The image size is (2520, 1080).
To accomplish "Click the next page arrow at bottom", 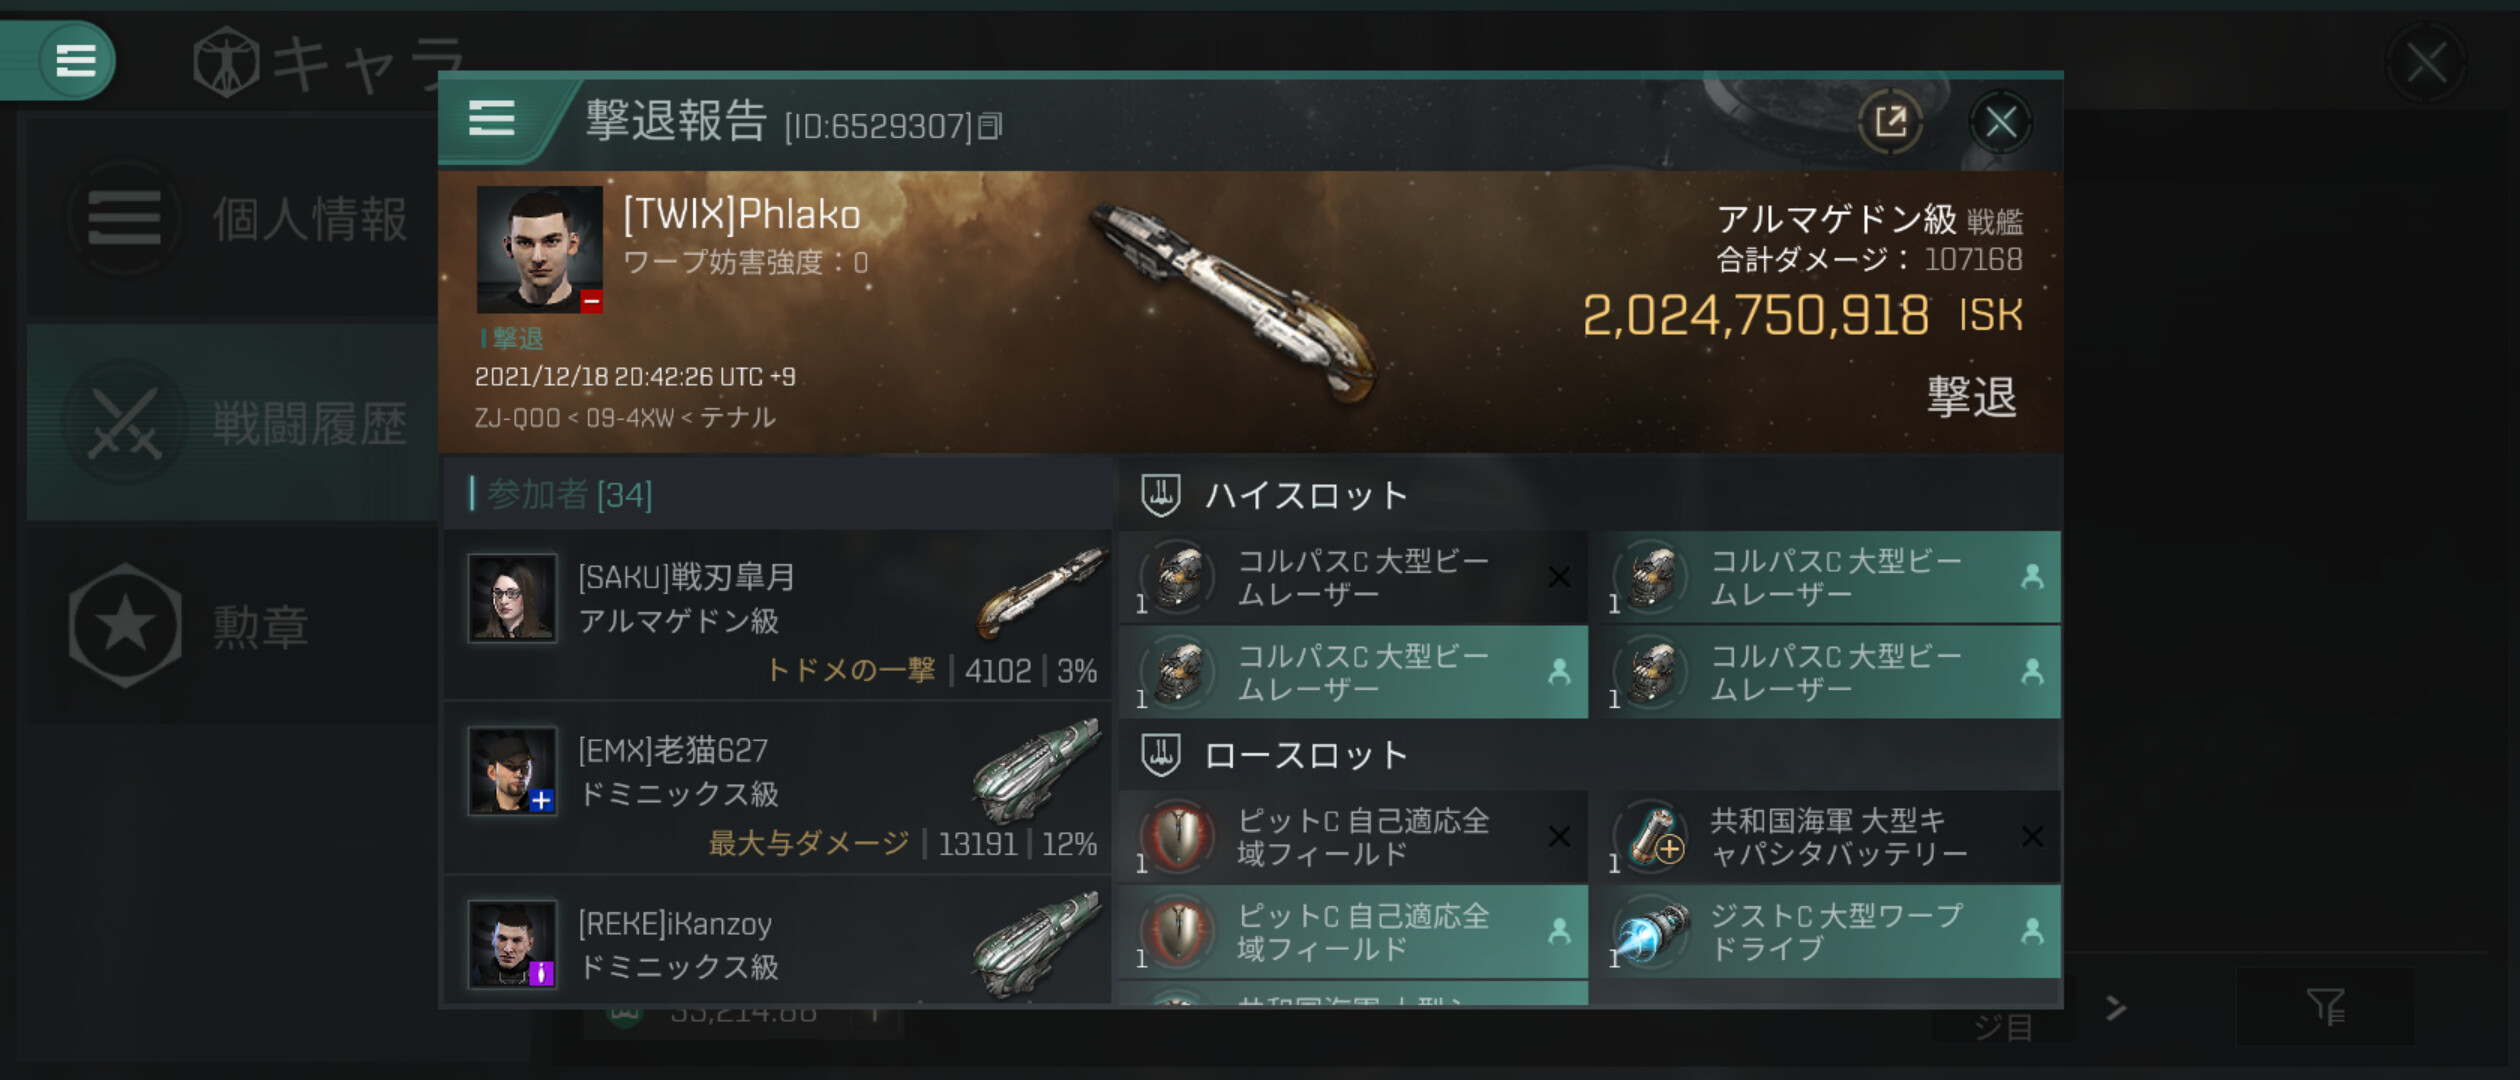I will click(x=2114, y=1008).
